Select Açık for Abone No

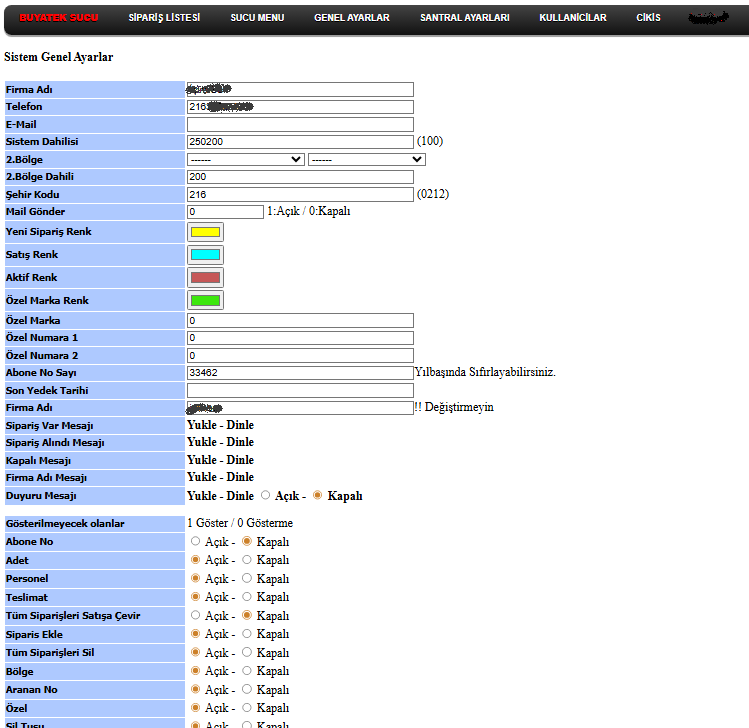pyautogui.click(x=196, y=541)
